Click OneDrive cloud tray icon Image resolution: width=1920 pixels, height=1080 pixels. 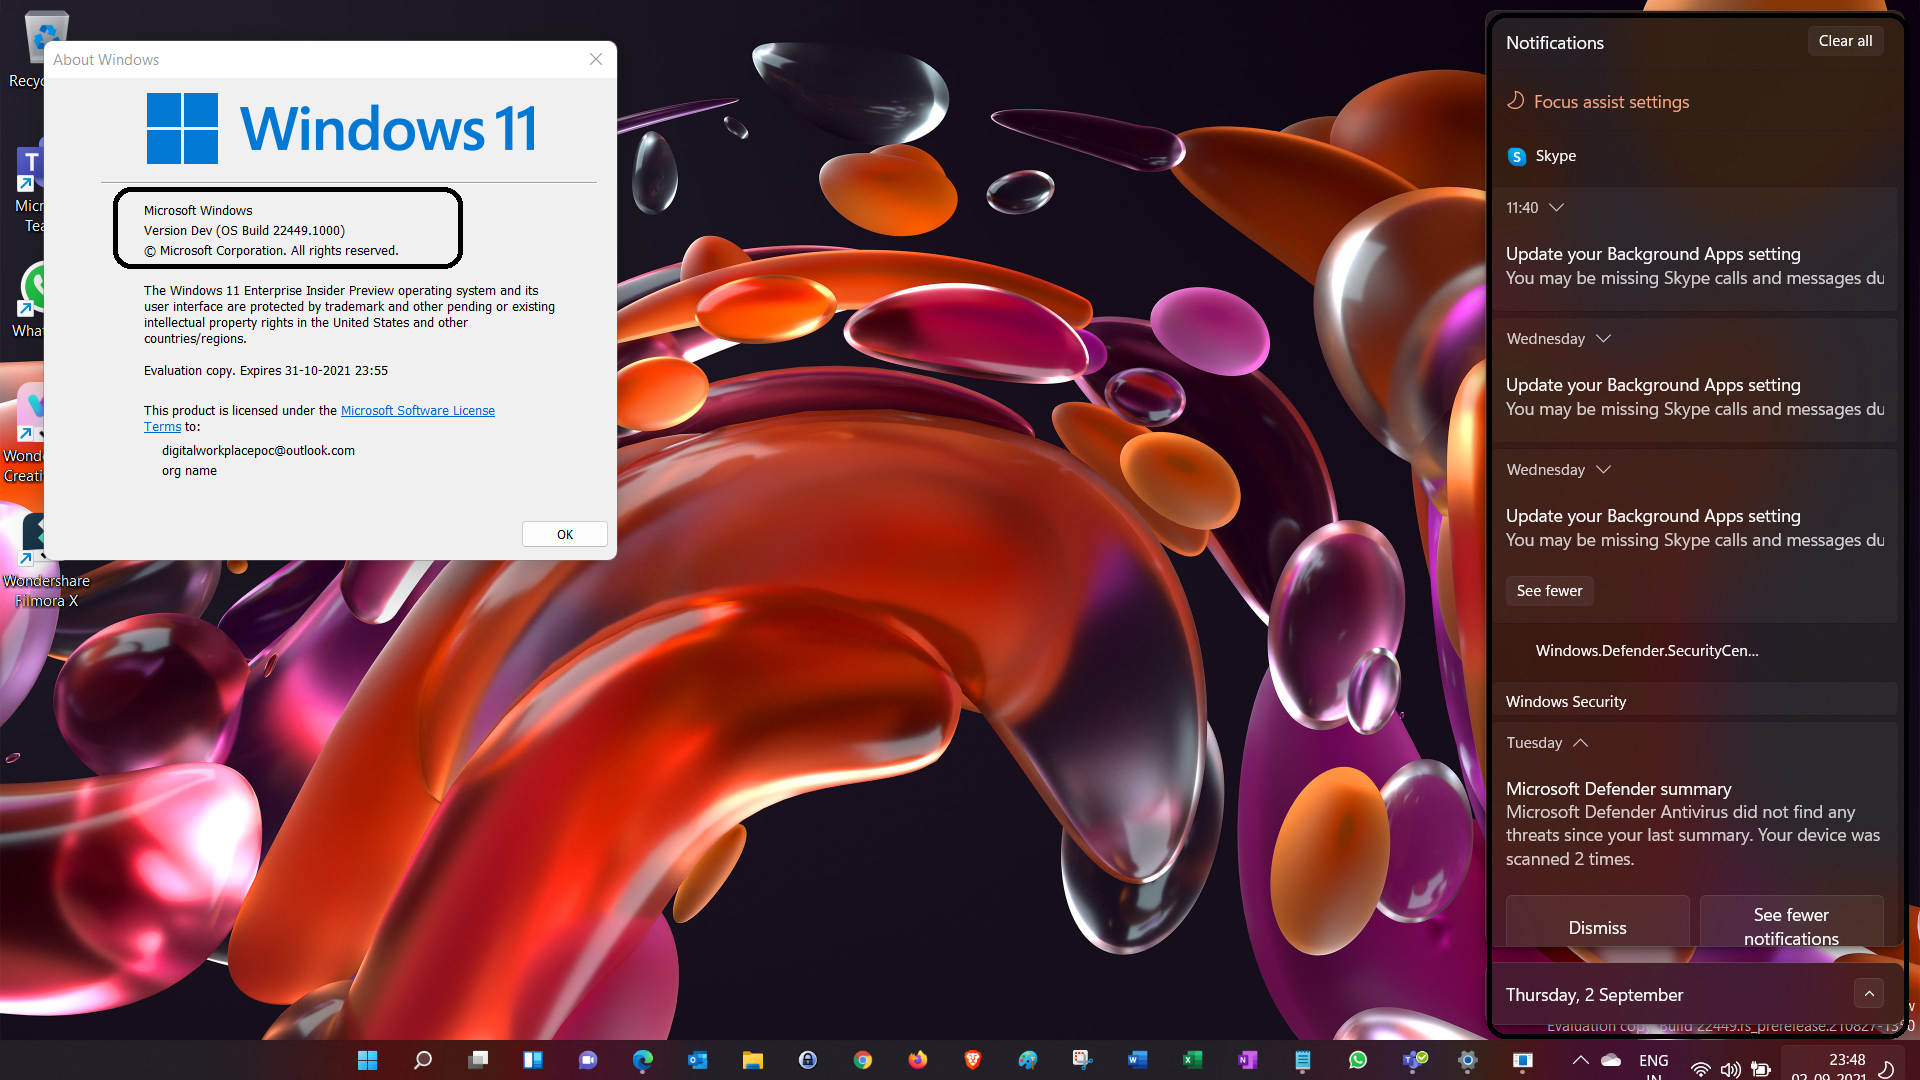(x=1611, y=1060)
